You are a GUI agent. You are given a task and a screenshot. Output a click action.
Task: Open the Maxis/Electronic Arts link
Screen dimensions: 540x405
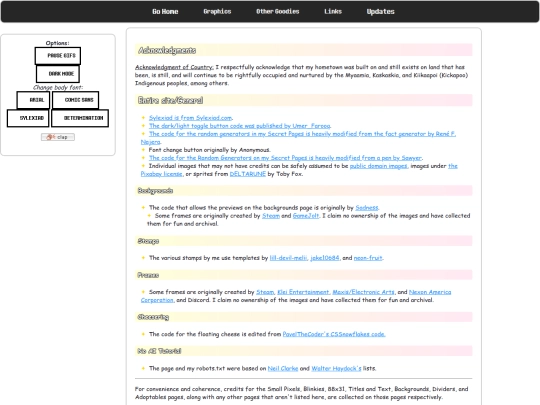[x=363, y=292]
